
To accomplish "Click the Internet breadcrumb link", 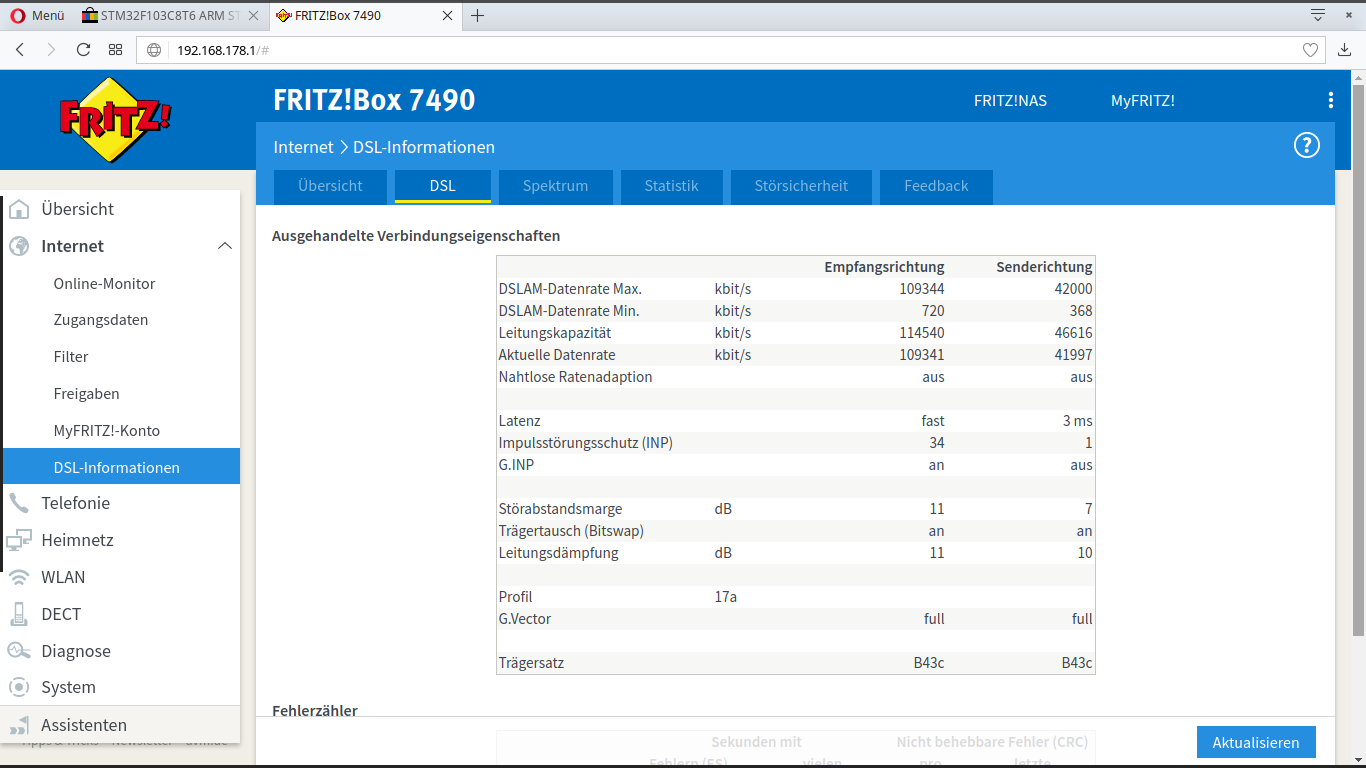I will [303, 147].
